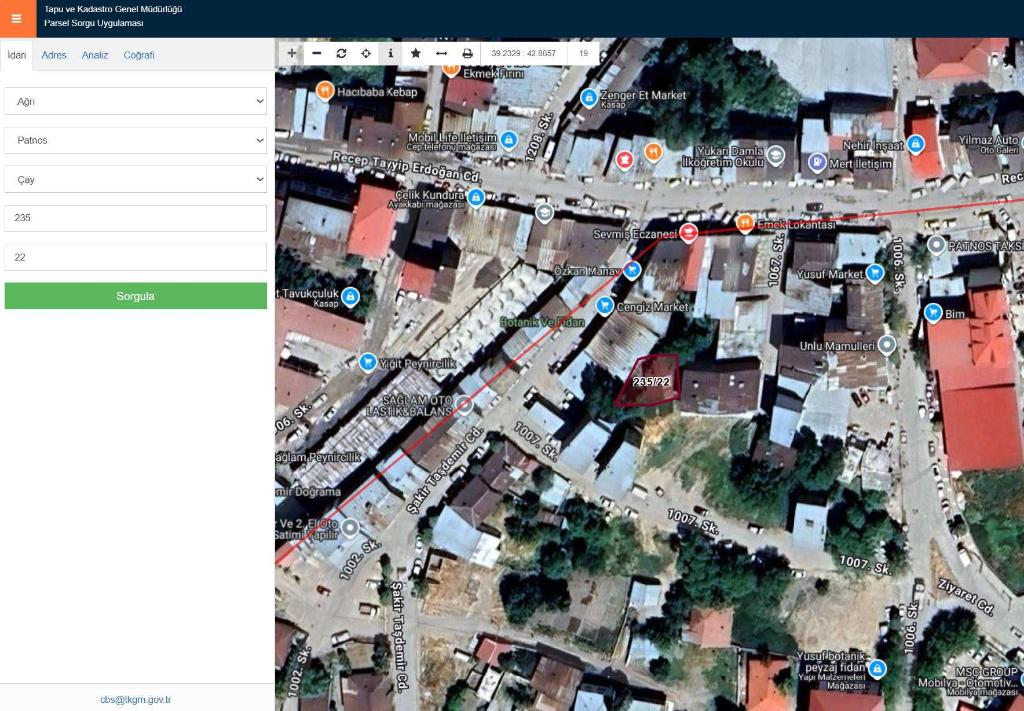1024x711 pixels.
Task: Click Bim store marker
Action: coord(933,312)
